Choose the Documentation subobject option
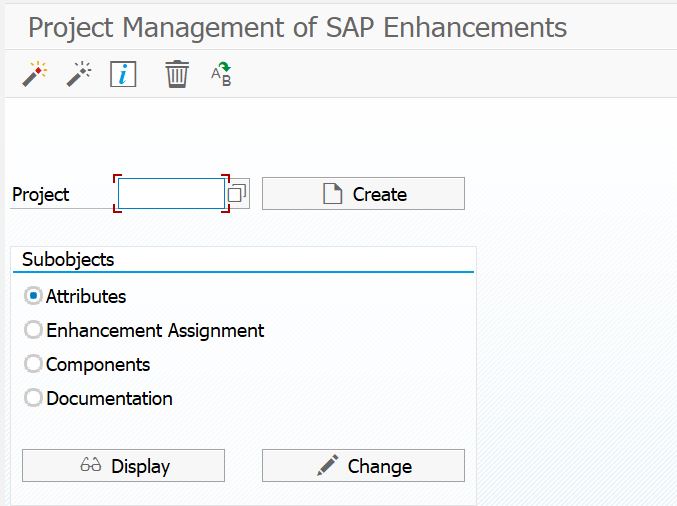Screen dimensions: 677x506 33,398
